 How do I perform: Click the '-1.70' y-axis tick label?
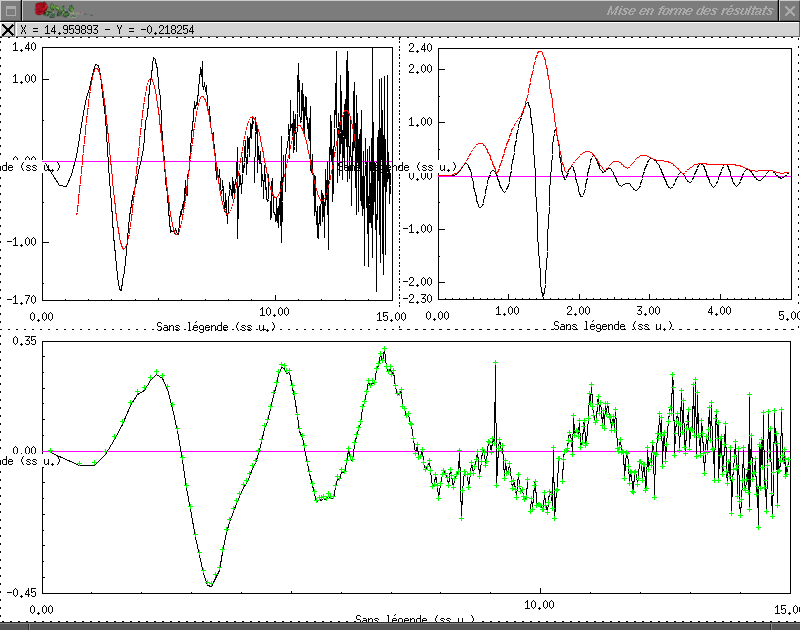pos(21,299)
